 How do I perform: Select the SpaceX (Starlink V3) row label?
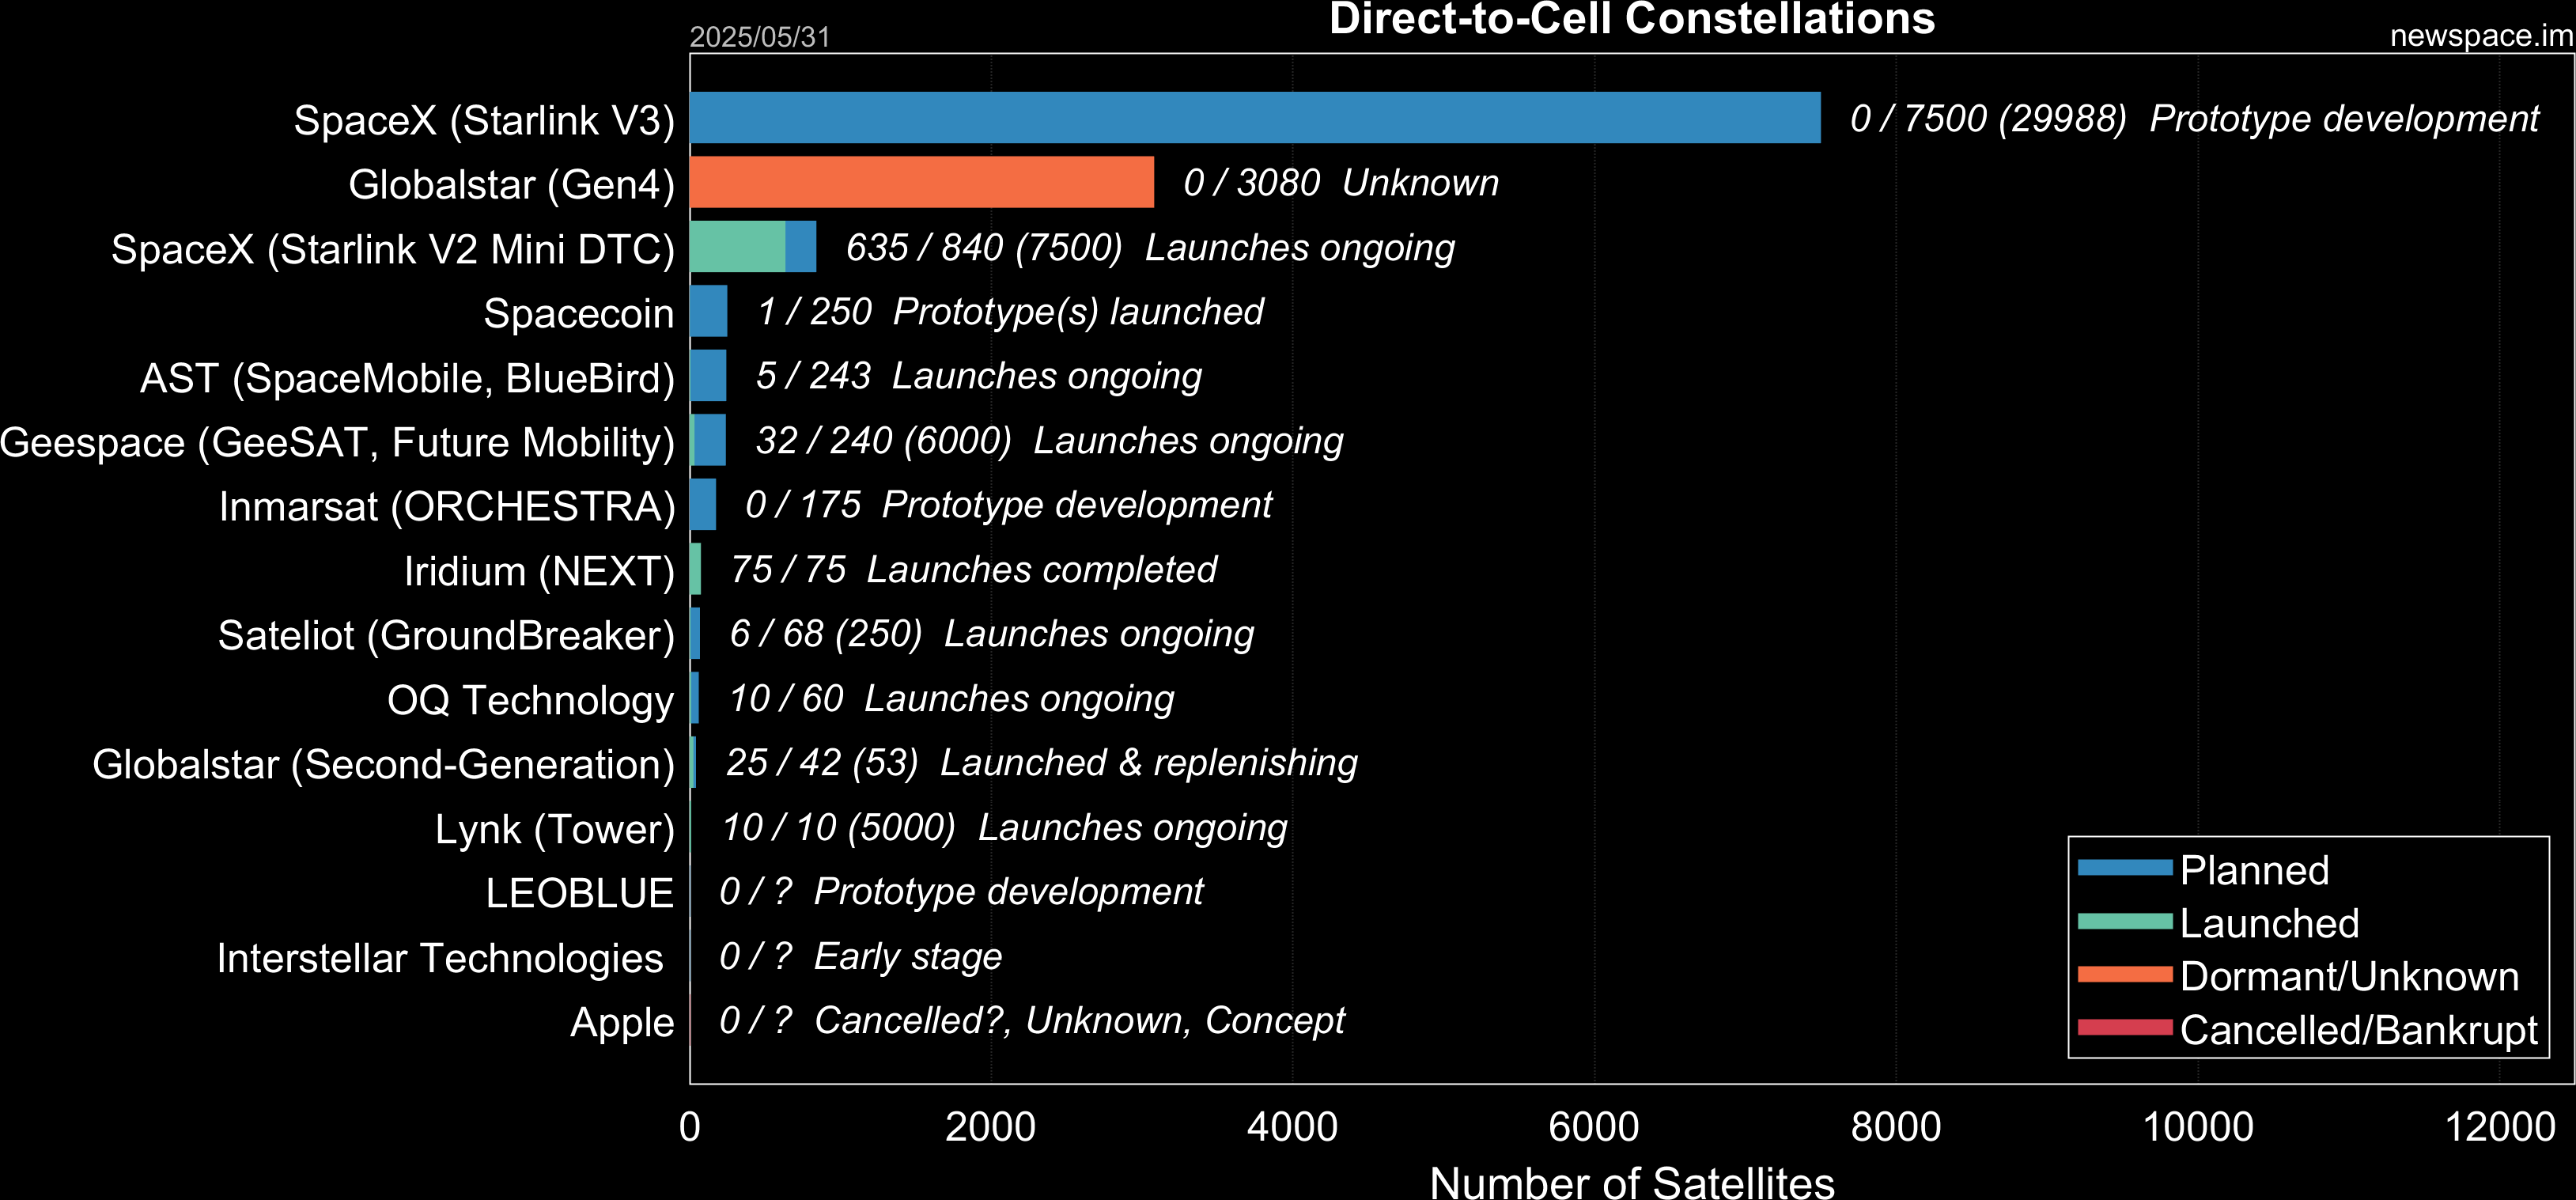tap(484, 120)
